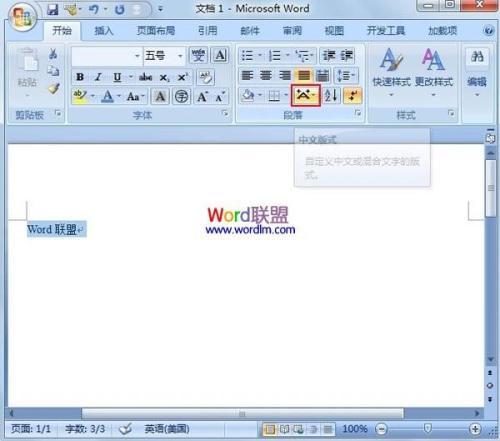Click the font color A button
This screenshot has width=500, height=441.
coord(107,97)
